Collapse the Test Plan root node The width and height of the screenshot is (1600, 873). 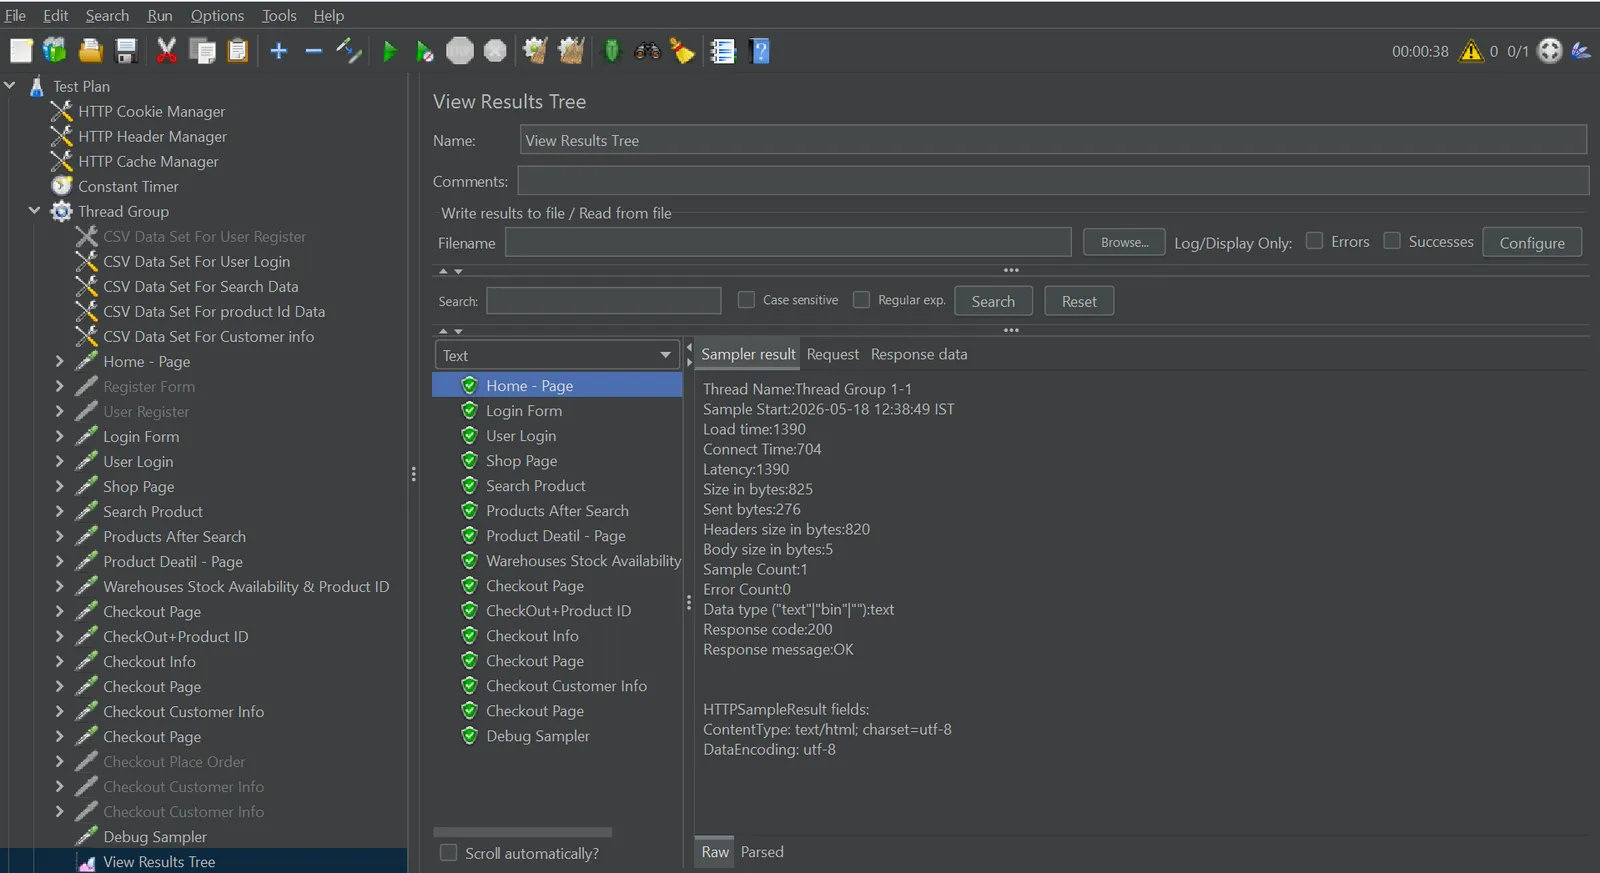pos(10,86)
